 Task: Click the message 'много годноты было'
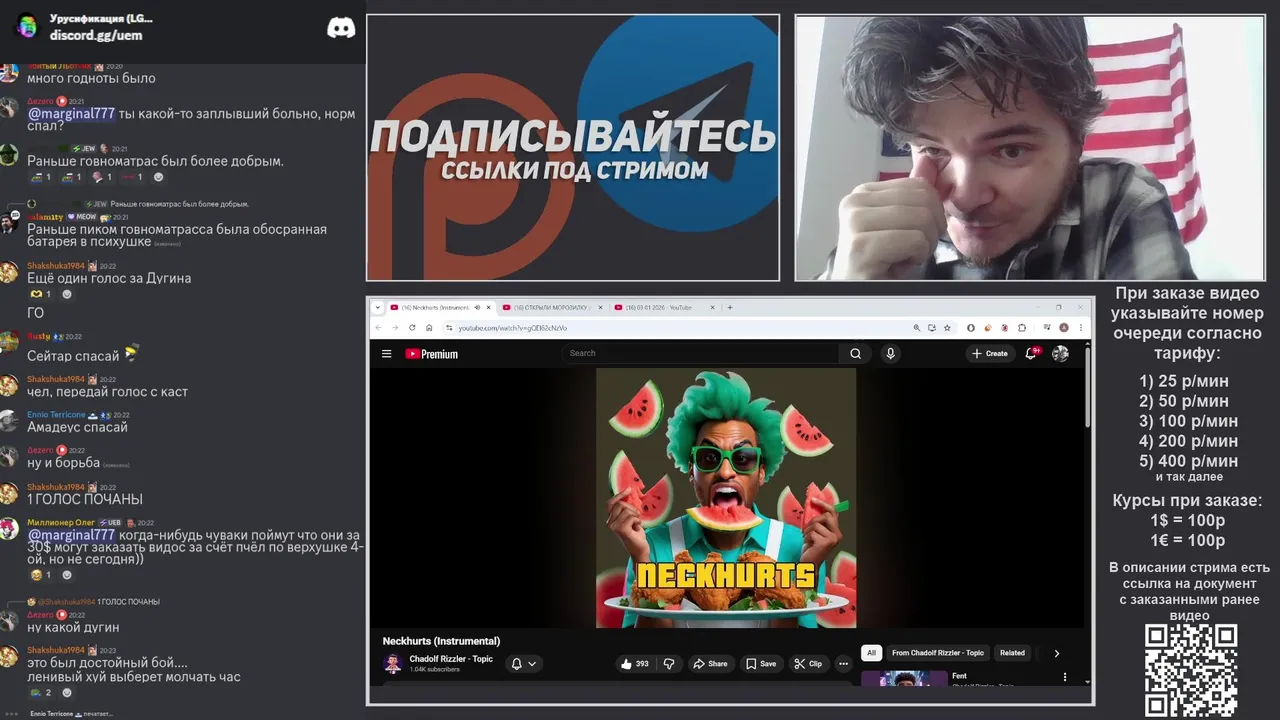tap(91, 78)
